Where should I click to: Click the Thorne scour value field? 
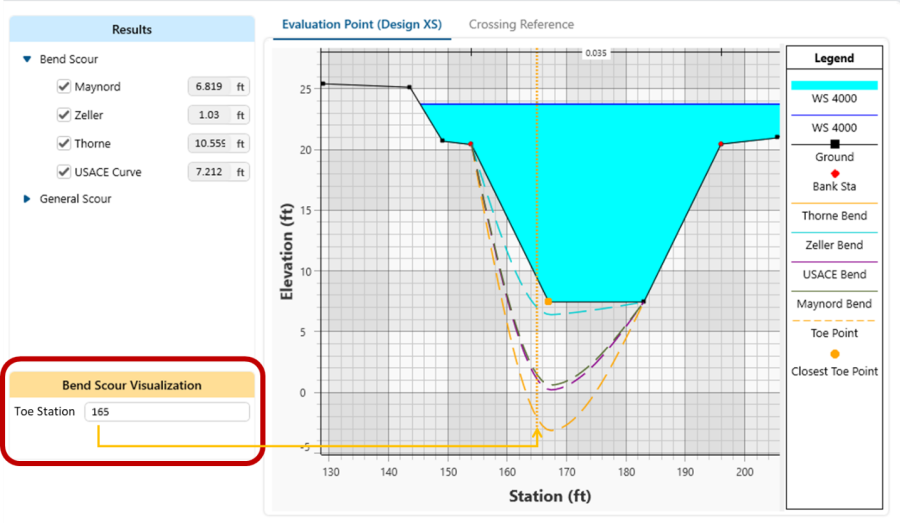(209, 144)
